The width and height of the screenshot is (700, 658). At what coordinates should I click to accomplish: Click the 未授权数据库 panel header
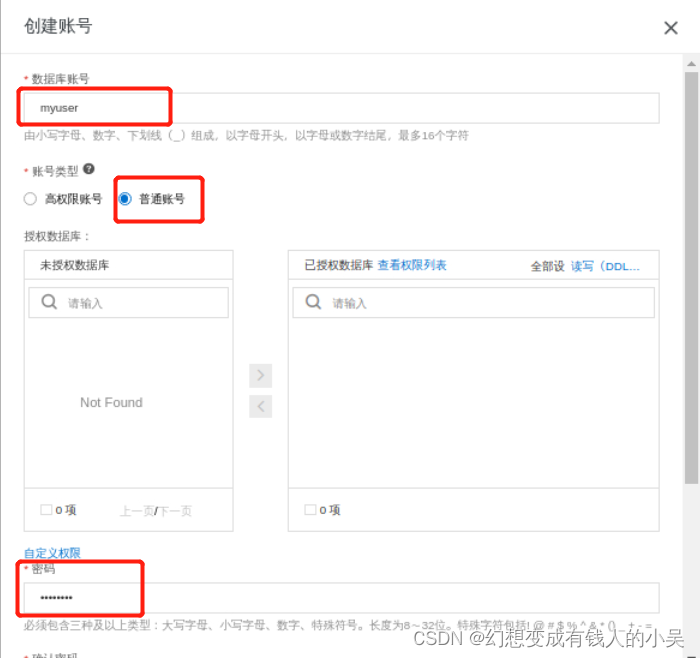tap(129, 265)
